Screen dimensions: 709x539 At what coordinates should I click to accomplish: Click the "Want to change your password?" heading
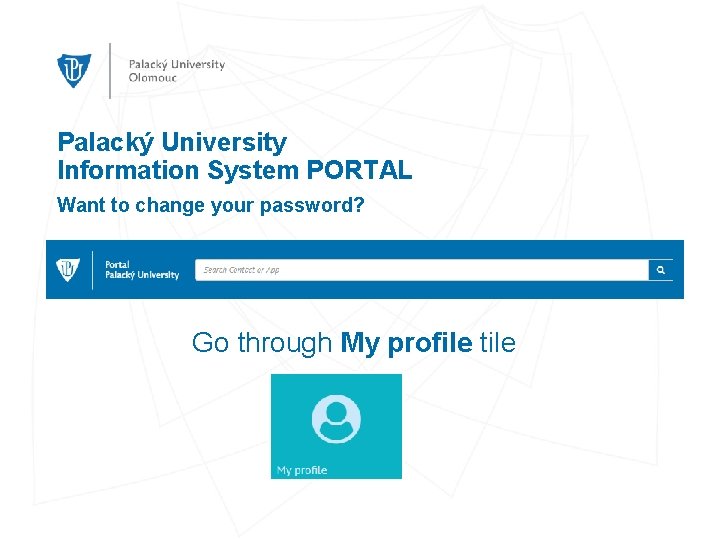tap(211, 205)
